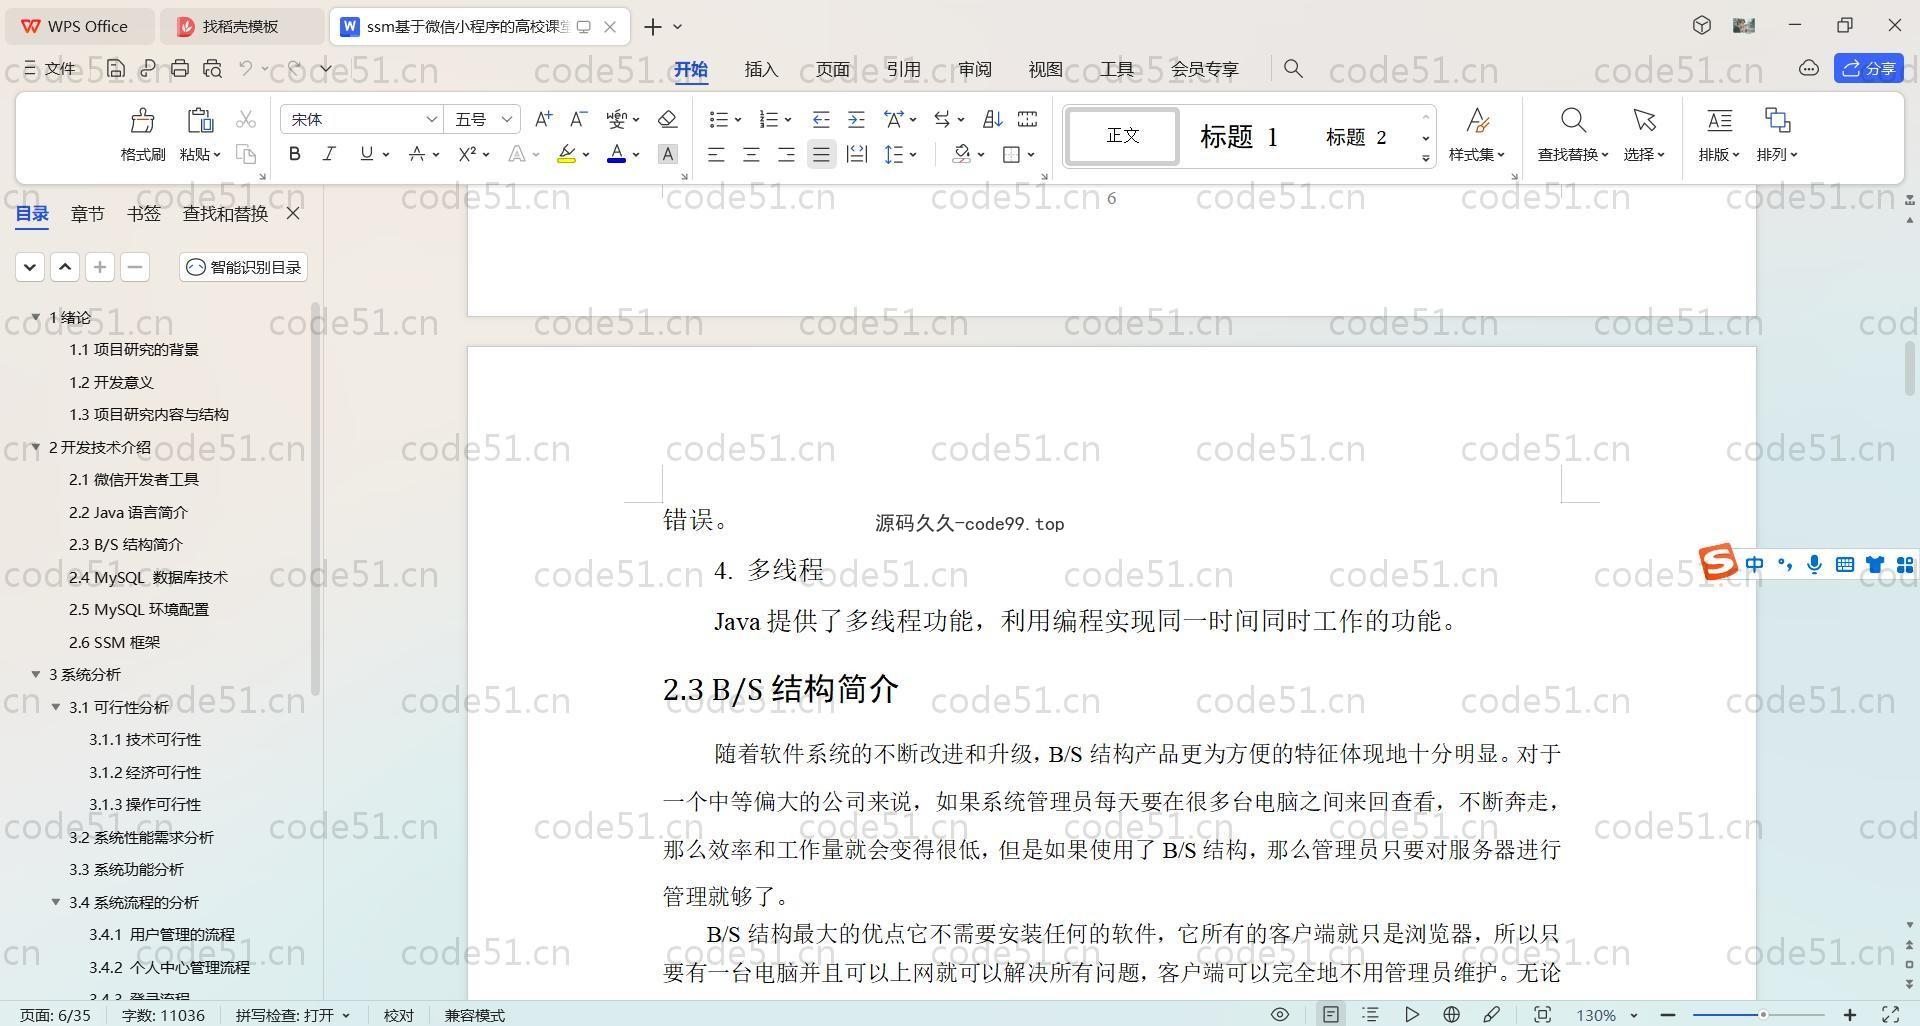This screenshot has height=1026, width=1920.
Task: Click the Increase Indent icon
Action: pos(856,119)
